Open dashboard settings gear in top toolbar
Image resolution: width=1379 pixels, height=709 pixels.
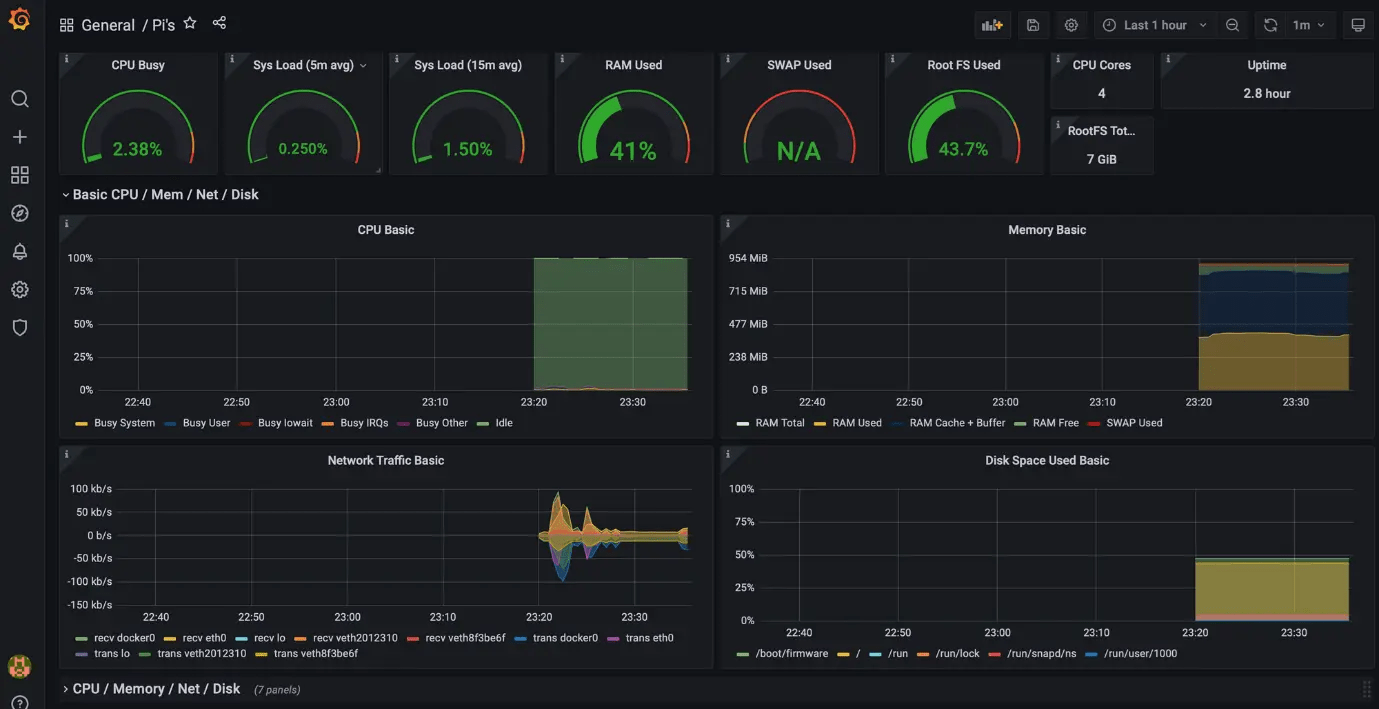1071,24
